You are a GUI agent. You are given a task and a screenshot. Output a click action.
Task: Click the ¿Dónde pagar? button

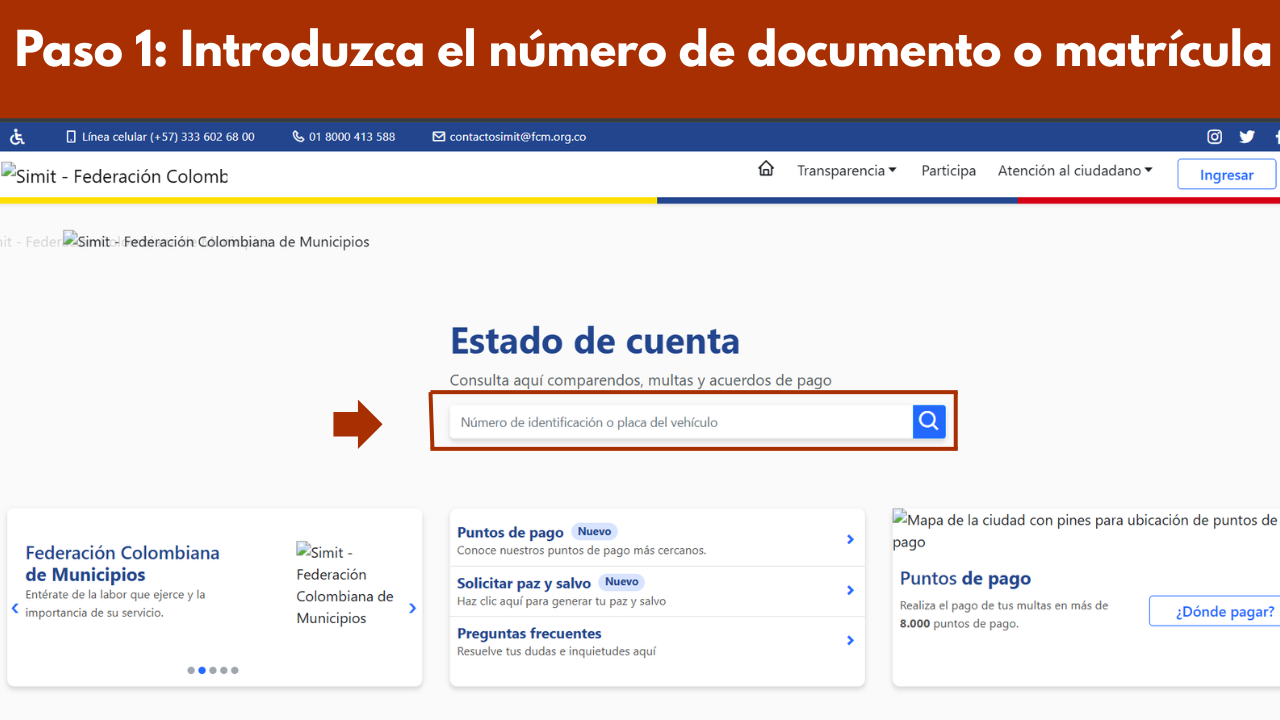coord(1216,611)
